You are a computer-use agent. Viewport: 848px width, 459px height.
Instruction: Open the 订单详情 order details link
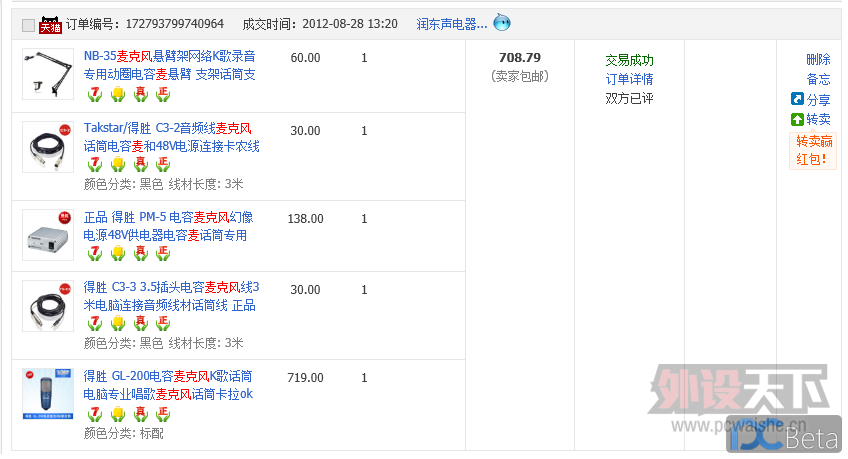[630, 79]
